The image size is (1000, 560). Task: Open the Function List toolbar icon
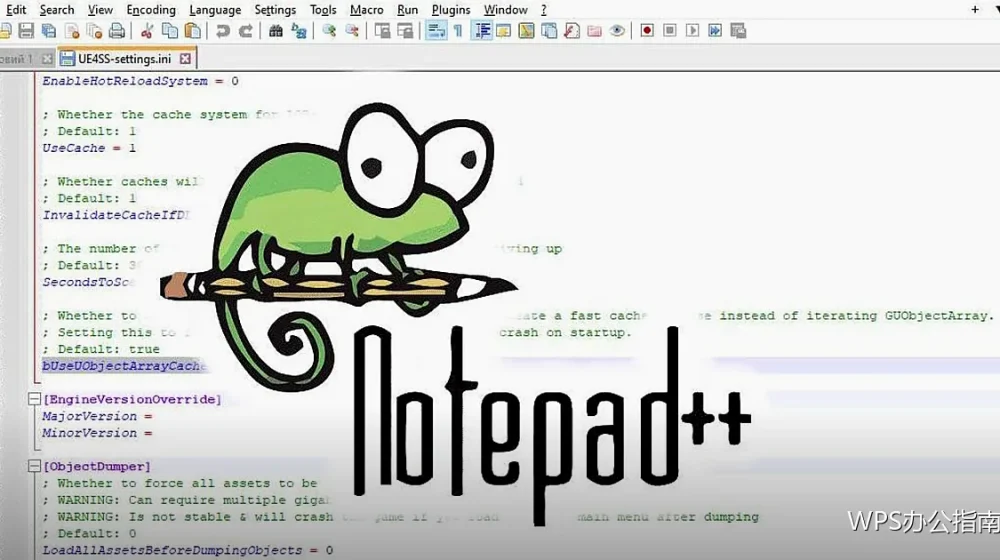(x=571, y=31)
